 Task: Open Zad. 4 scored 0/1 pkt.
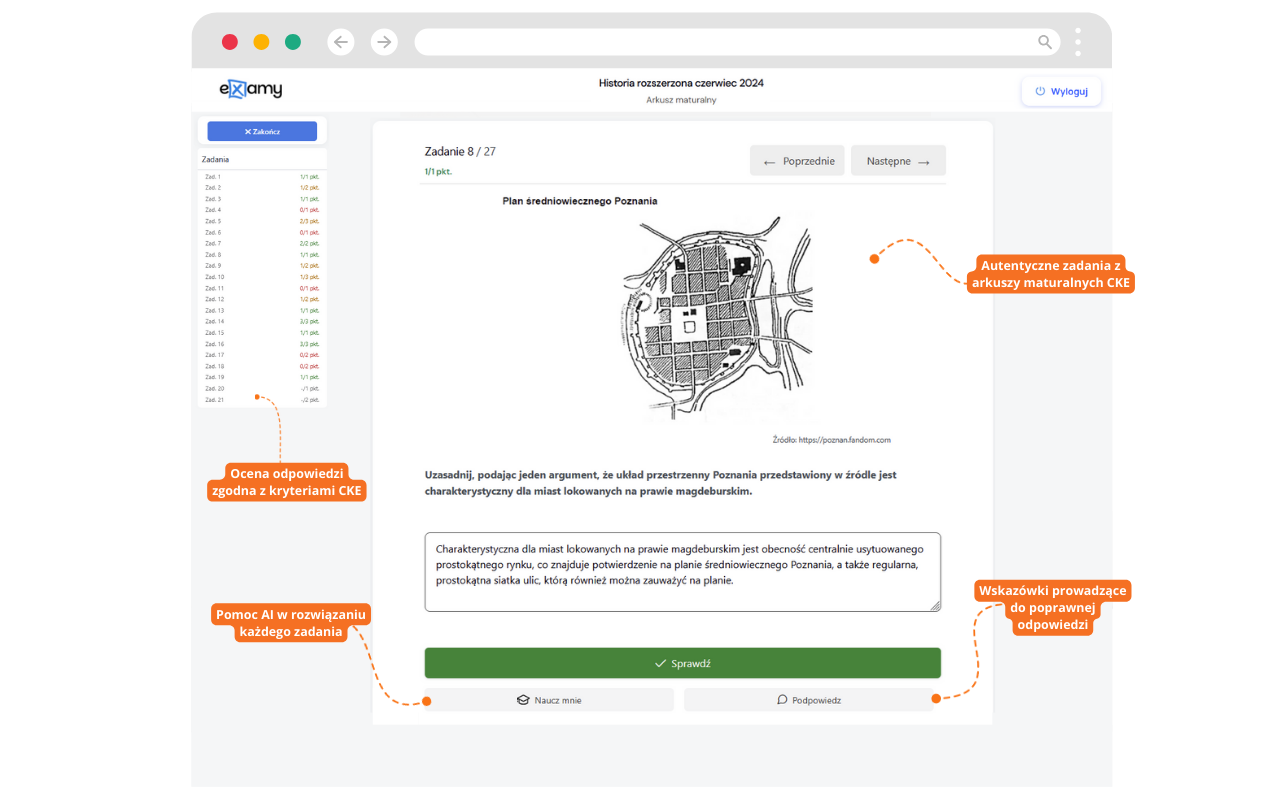[262, 210]
